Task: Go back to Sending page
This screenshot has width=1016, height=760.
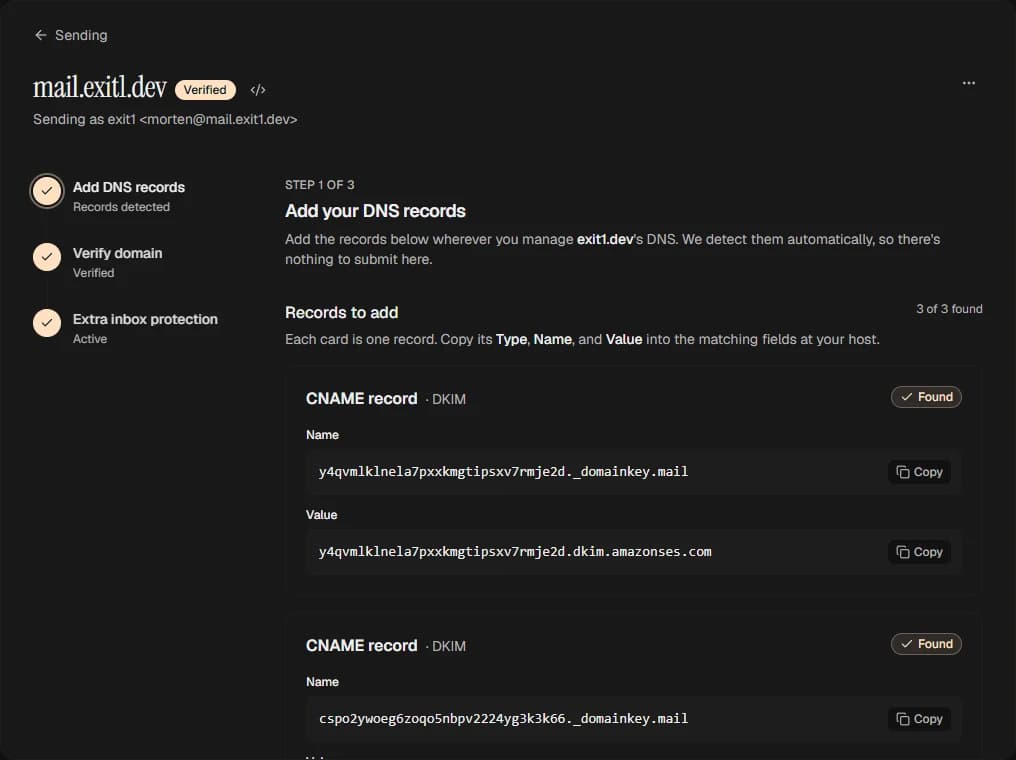Action: (71, 35)
